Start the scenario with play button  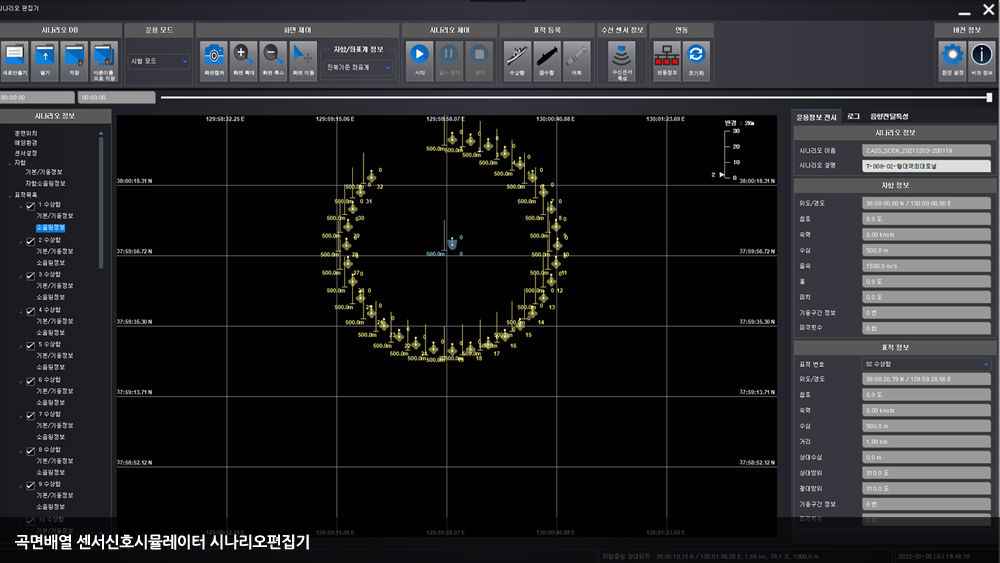pyautogui.click(x=419, y=61)
